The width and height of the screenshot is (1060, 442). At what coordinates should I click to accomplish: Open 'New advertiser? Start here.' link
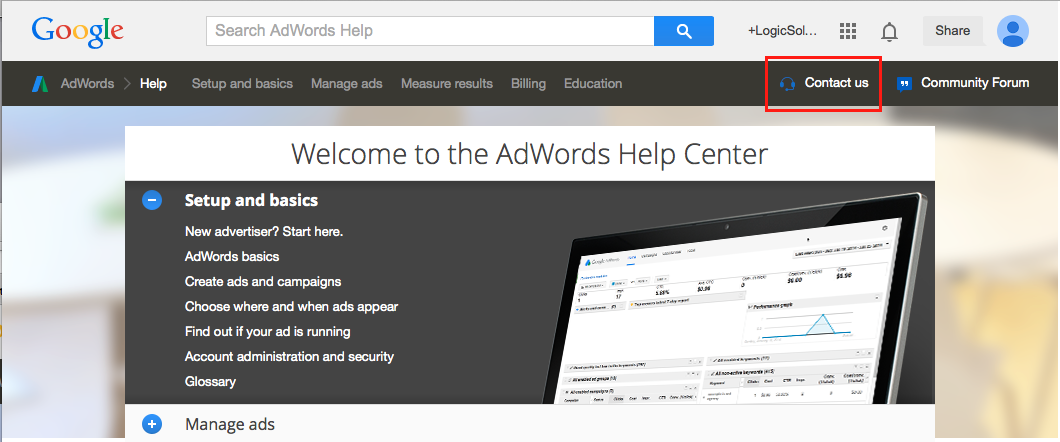click(x=264, y=232)
